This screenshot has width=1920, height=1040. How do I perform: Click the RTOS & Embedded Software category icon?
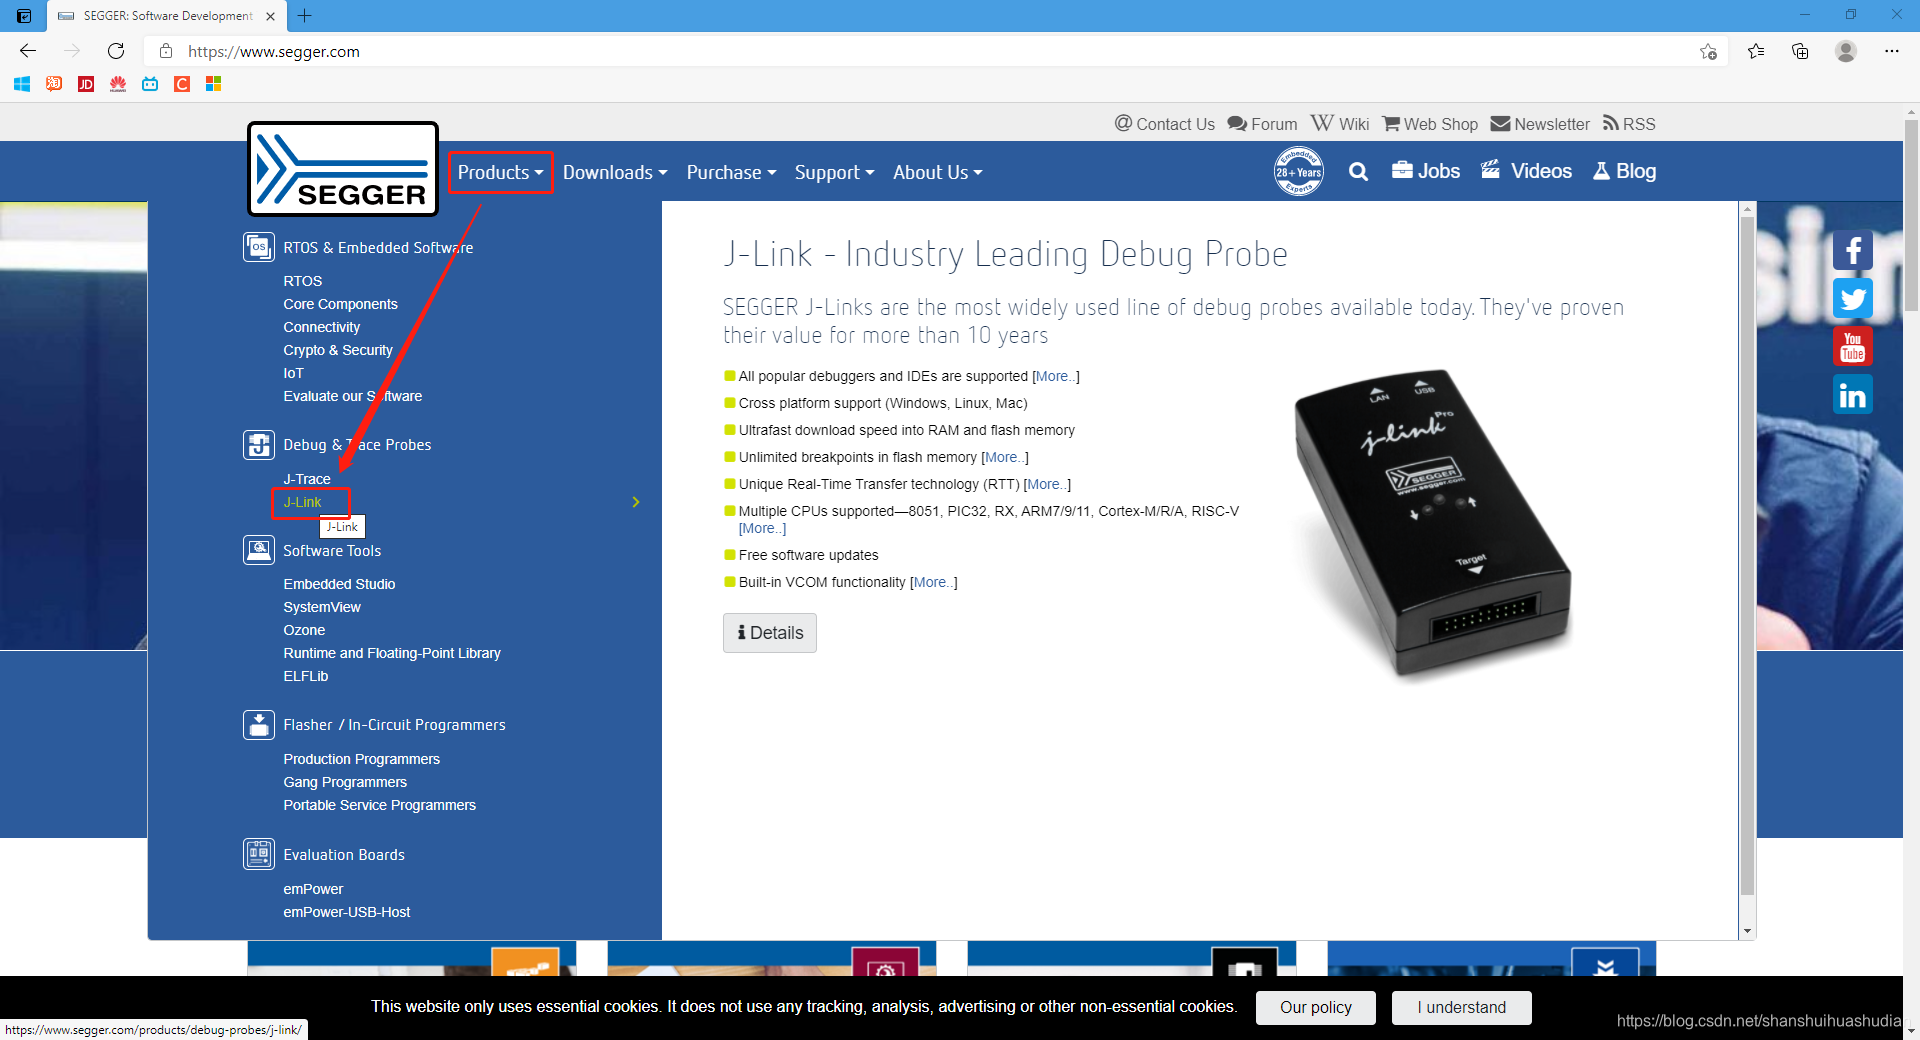pyautogui.click(x=259, y=247)
